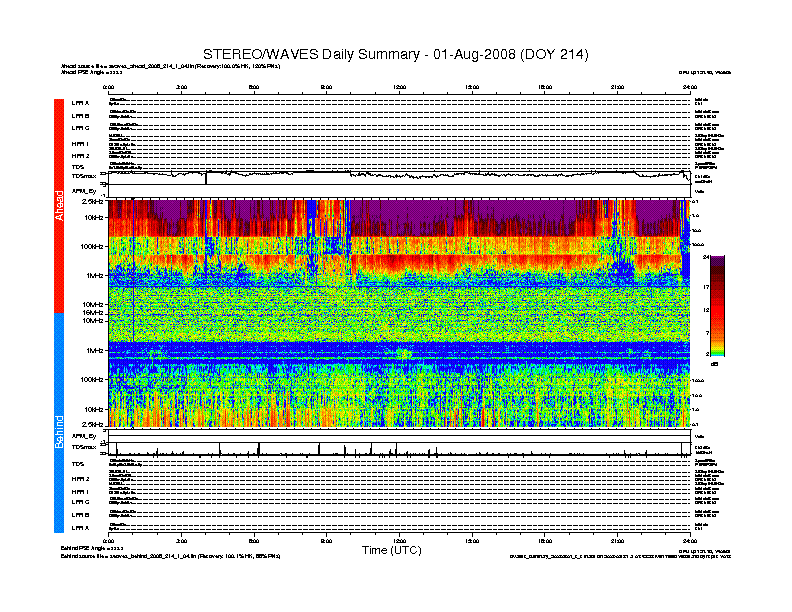Click 'LFR A' label in Ahead section
The width and height of the screenshot is (792, 612).
pyautogui.click(x=80, y=103)
